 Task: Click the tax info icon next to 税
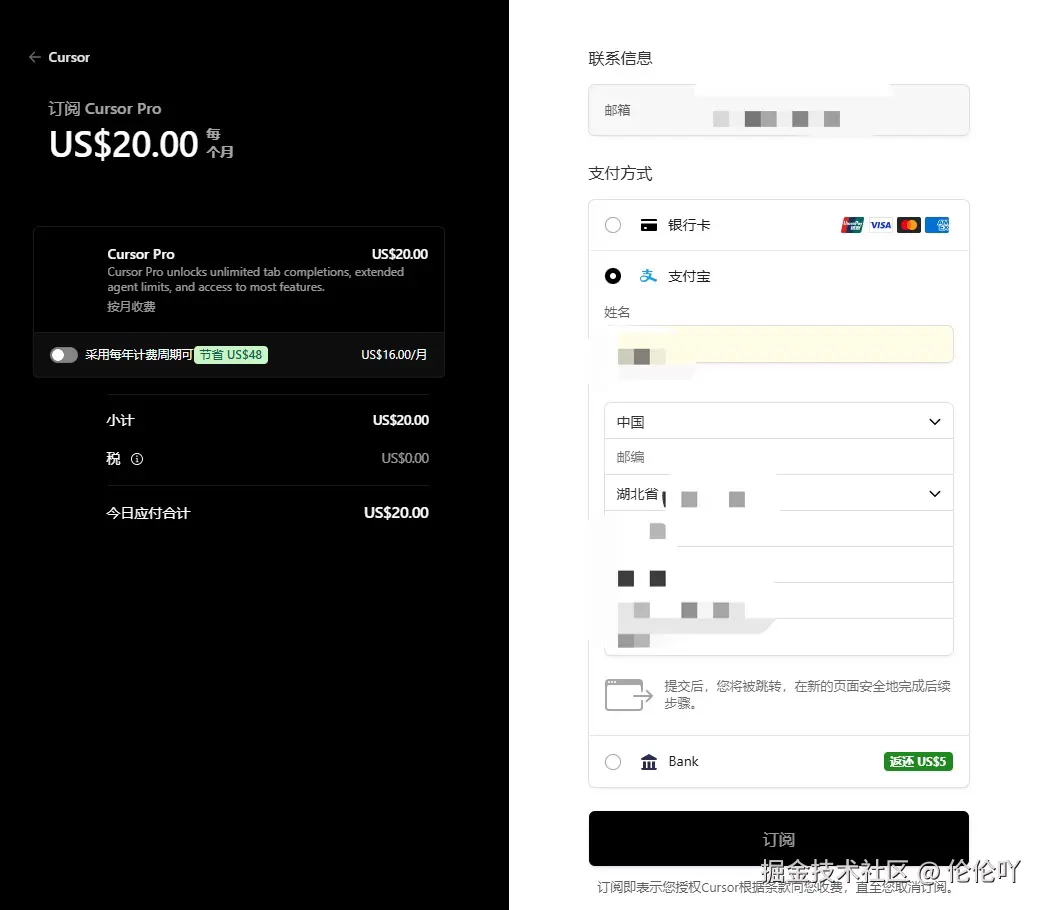click(x=137, y=459)
